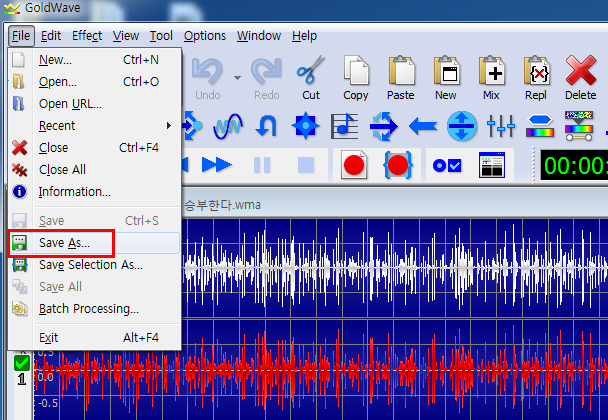608x420 pixels.
Task: Click Save As... in File menu
Action: point(95,243)
